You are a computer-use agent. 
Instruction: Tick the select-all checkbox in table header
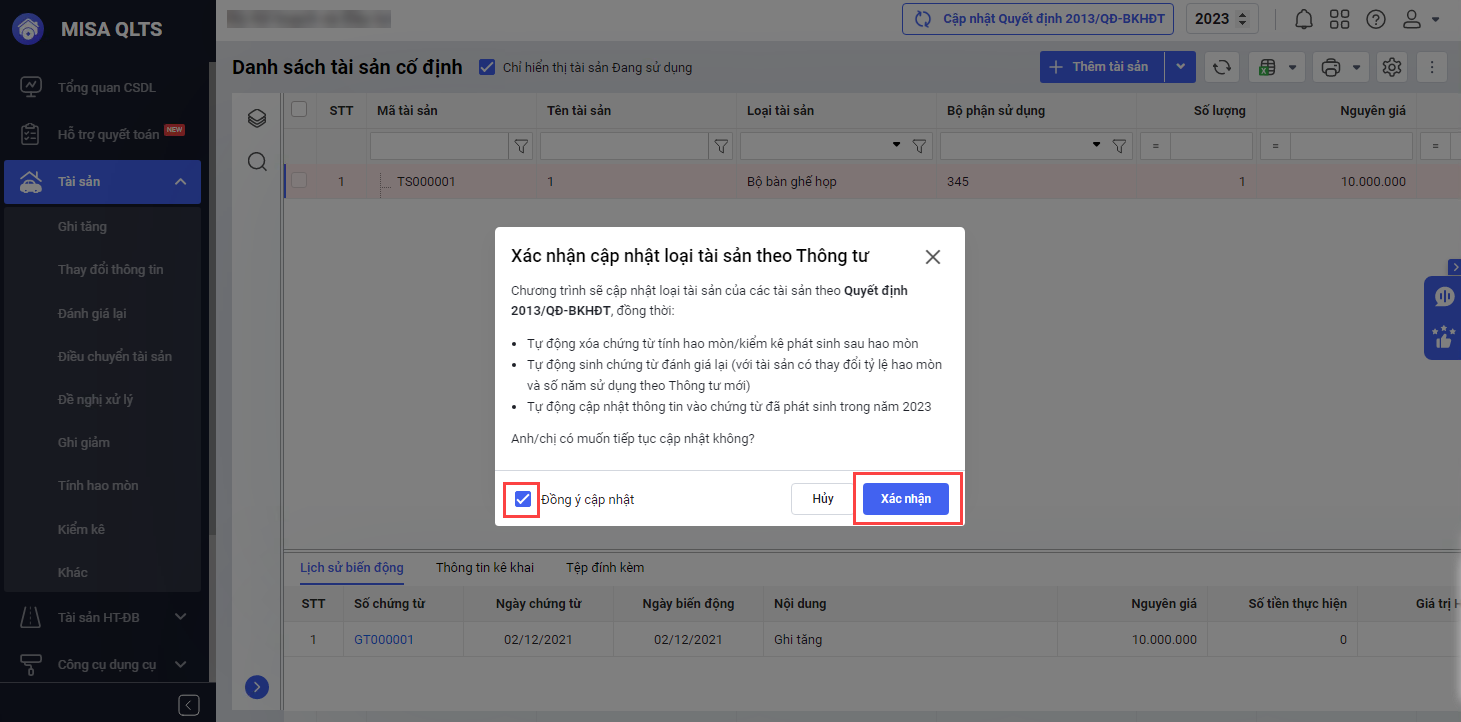299,109
